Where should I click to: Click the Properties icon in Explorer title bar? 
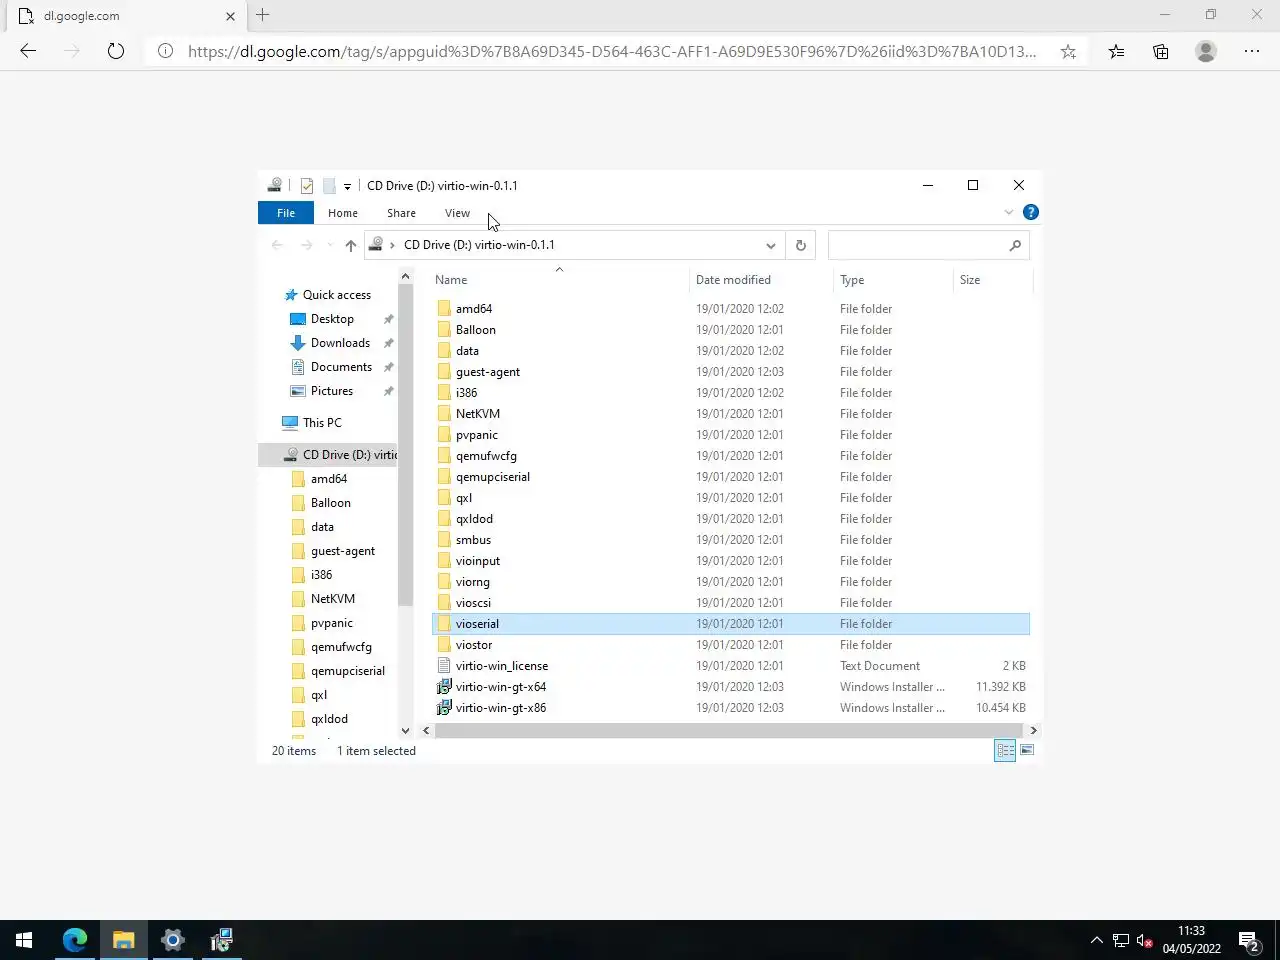(307, 186)
